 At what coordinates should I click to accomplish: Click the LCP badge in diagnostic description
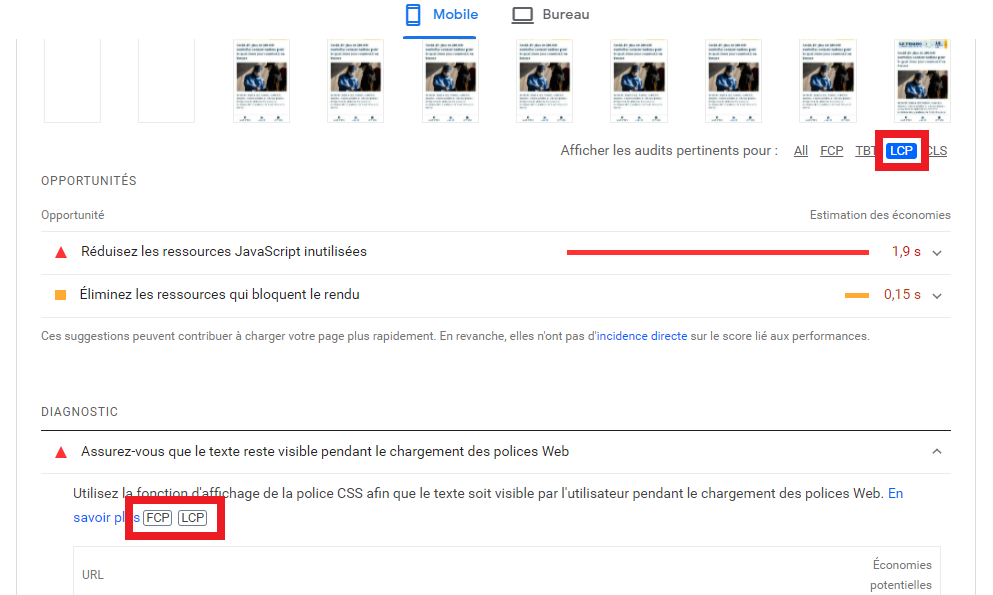coord(192,517)
